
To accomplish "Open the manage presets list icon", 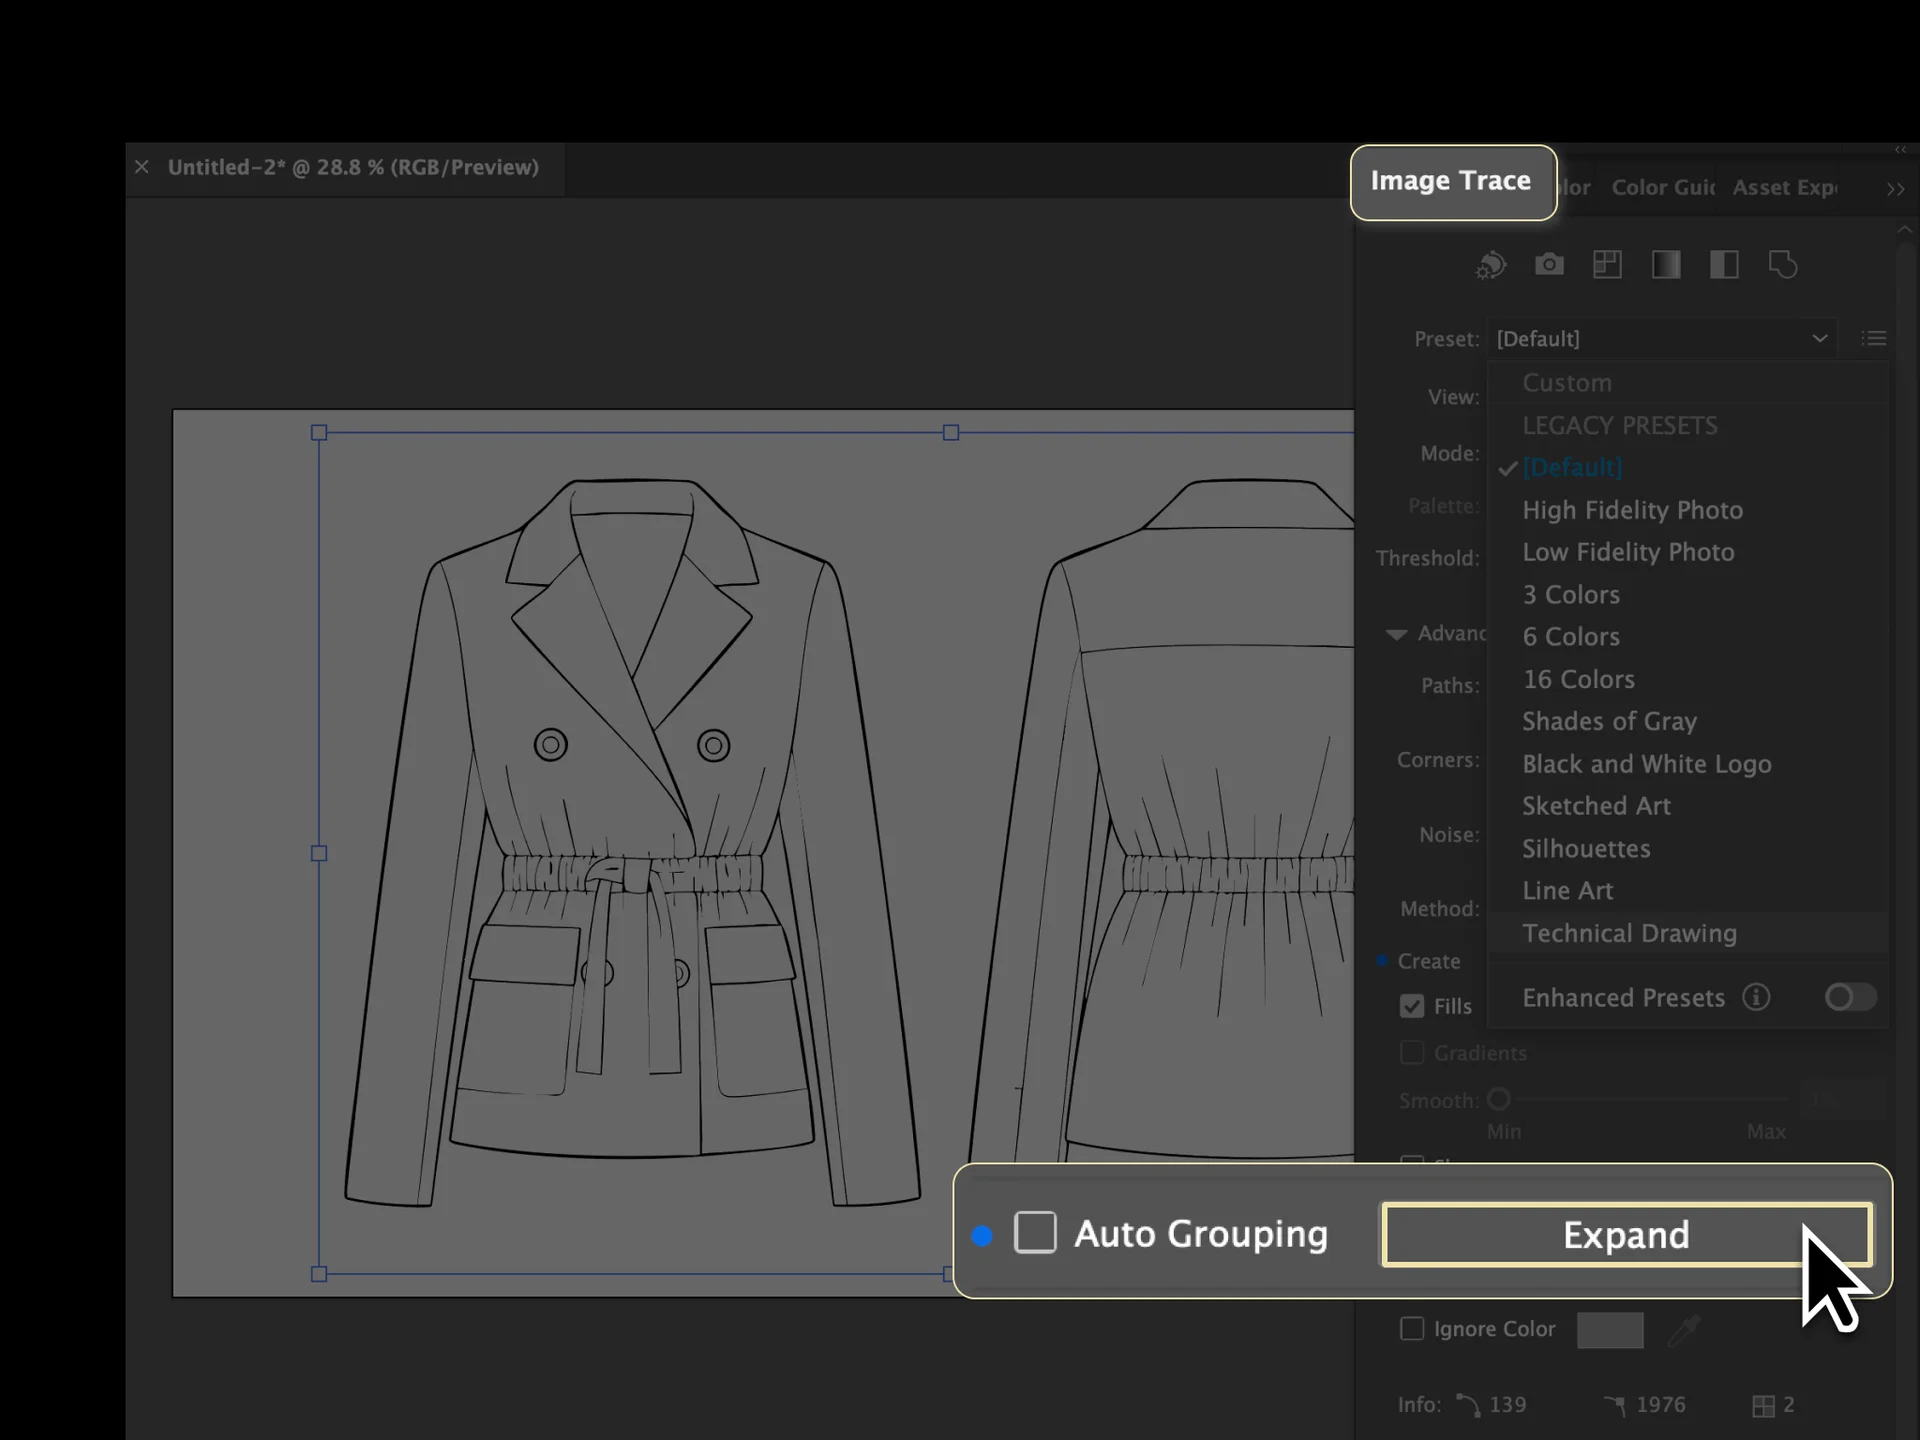I will [x=1874, y=339].
